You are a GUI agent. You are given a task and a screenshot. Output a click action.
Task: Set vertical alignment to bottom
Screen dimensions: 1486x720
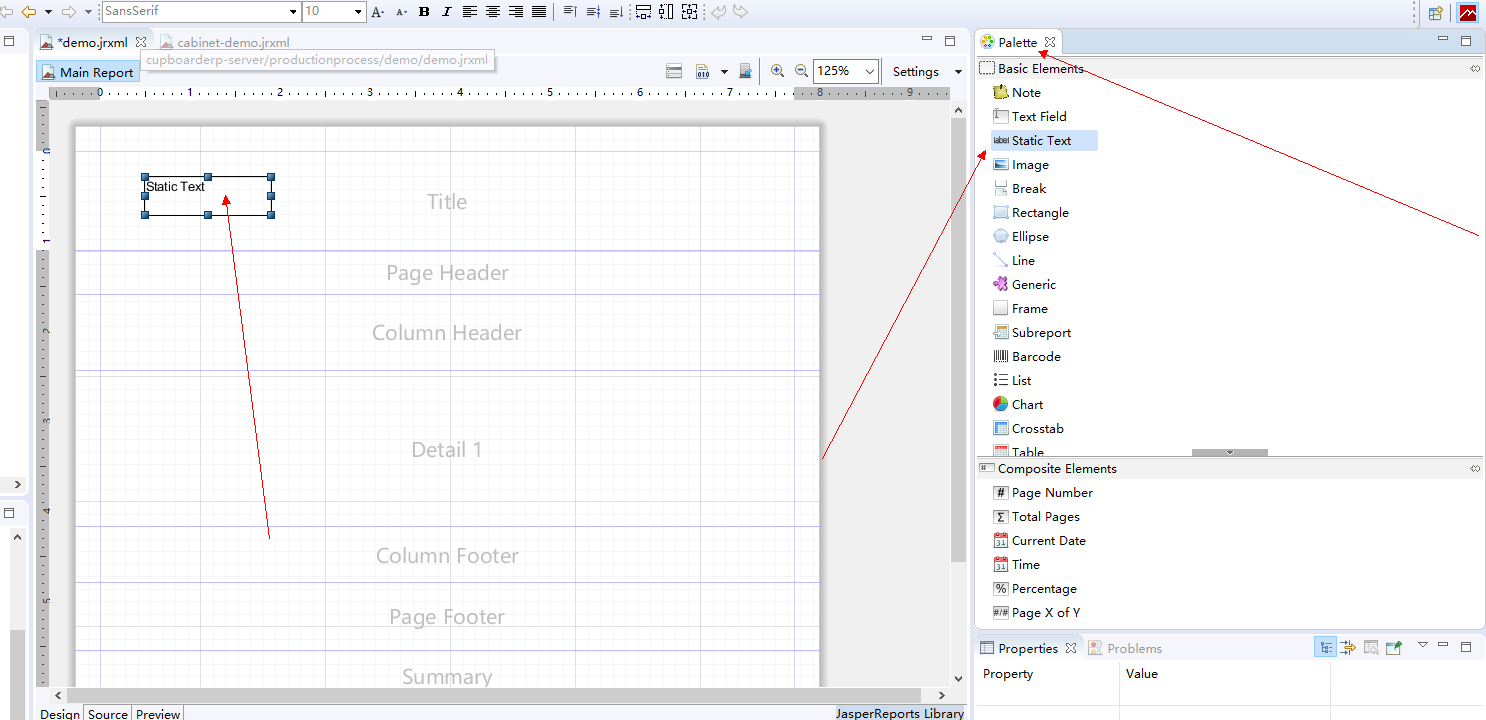pos(615,12)
